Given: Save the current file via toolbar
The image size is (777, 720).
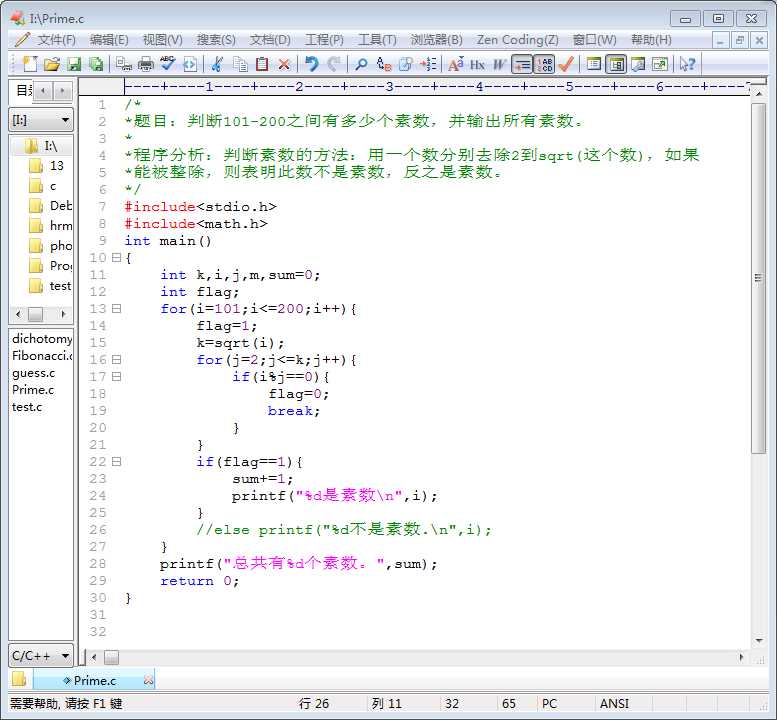Looking at the screenshot, I should (x=74, y=64).
